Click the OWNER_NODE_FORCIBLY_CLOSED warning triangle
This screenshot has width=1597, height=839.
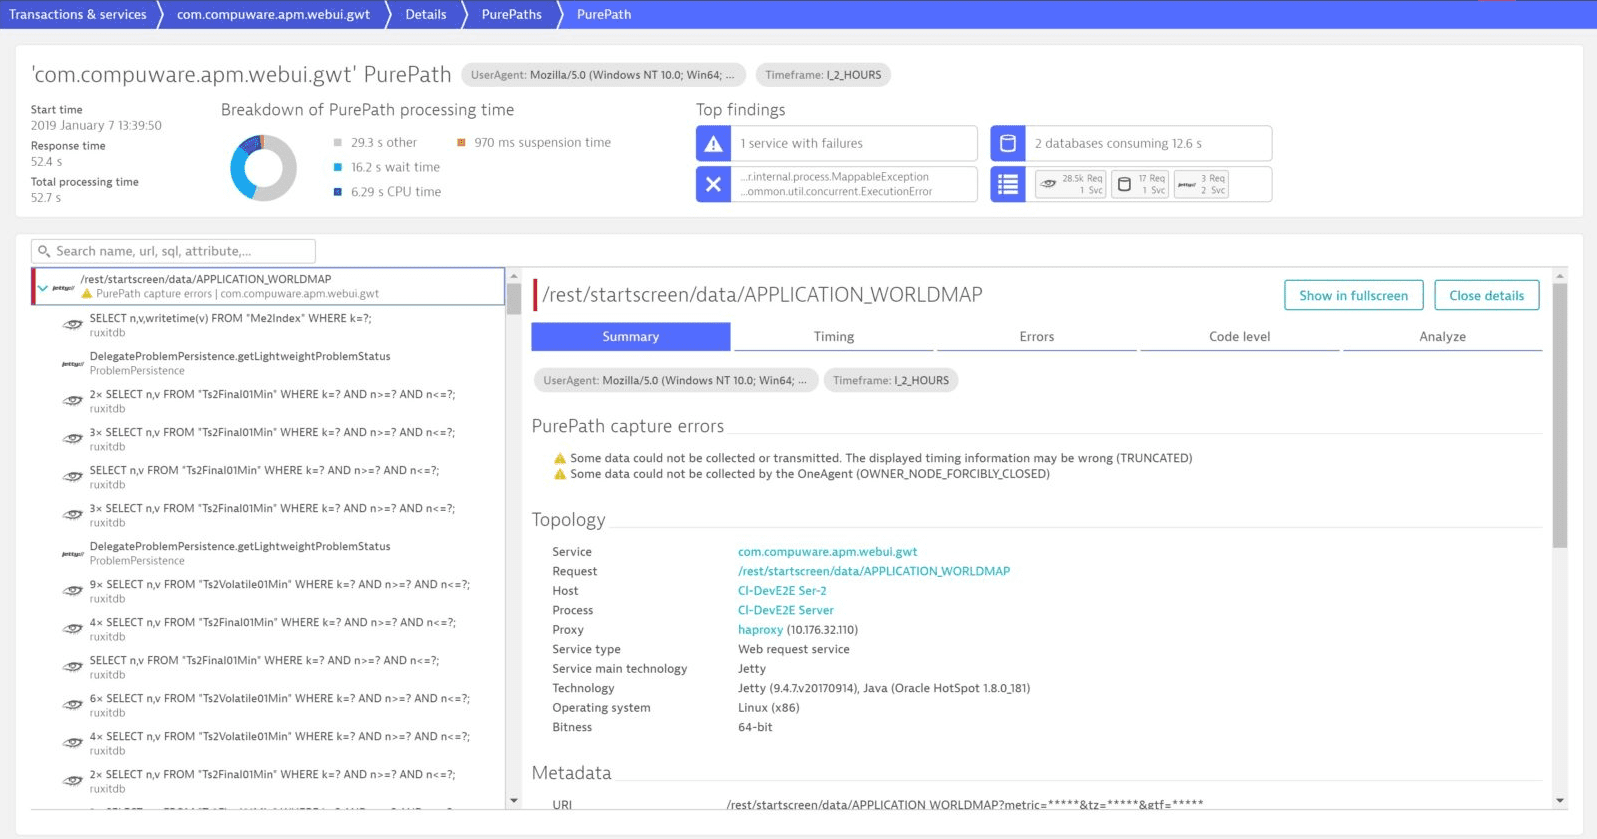[560, 474]
